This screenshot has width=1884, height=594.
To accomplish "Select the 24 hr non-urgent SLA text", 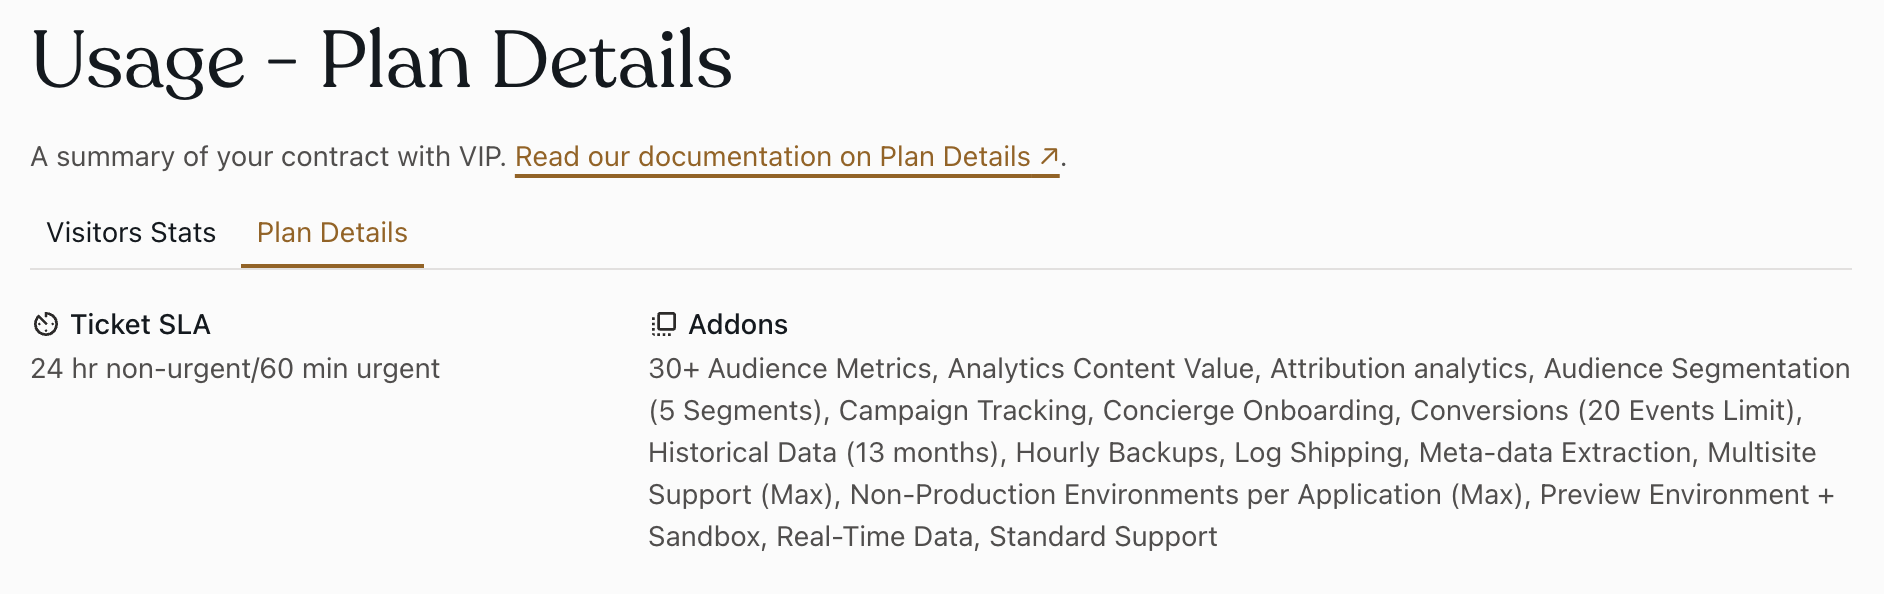I will point(234,368).
